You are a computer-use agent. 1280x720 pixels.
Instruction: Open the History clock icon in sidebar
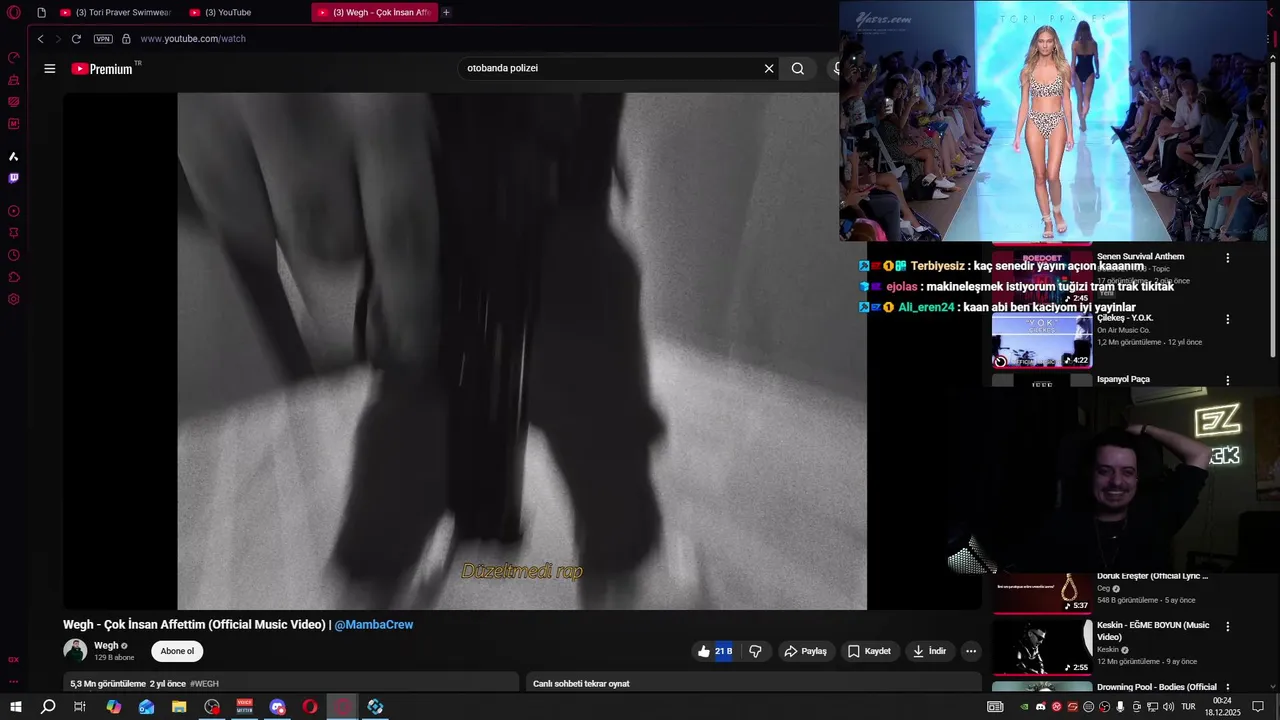coord(14,255)
